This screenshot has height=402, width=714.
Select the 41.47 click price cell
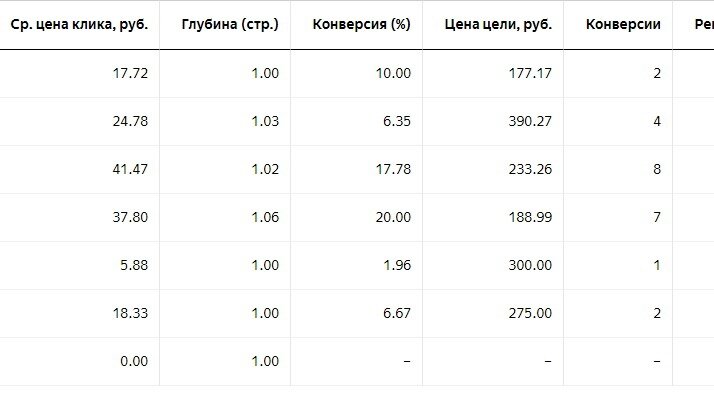pos(130,169)
